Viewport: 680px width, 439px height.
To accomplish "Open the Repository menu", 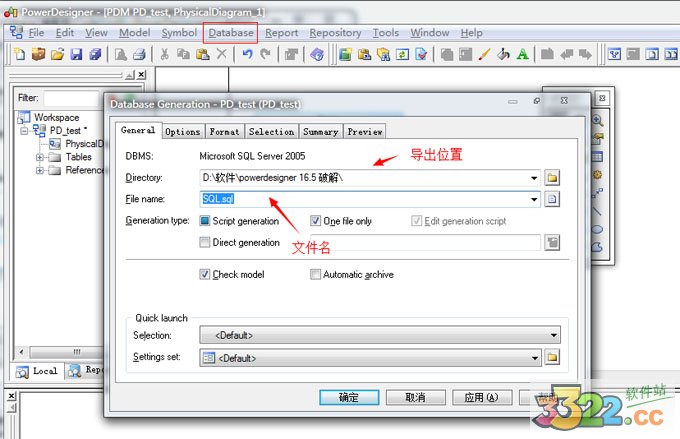I will coord(335,33).
